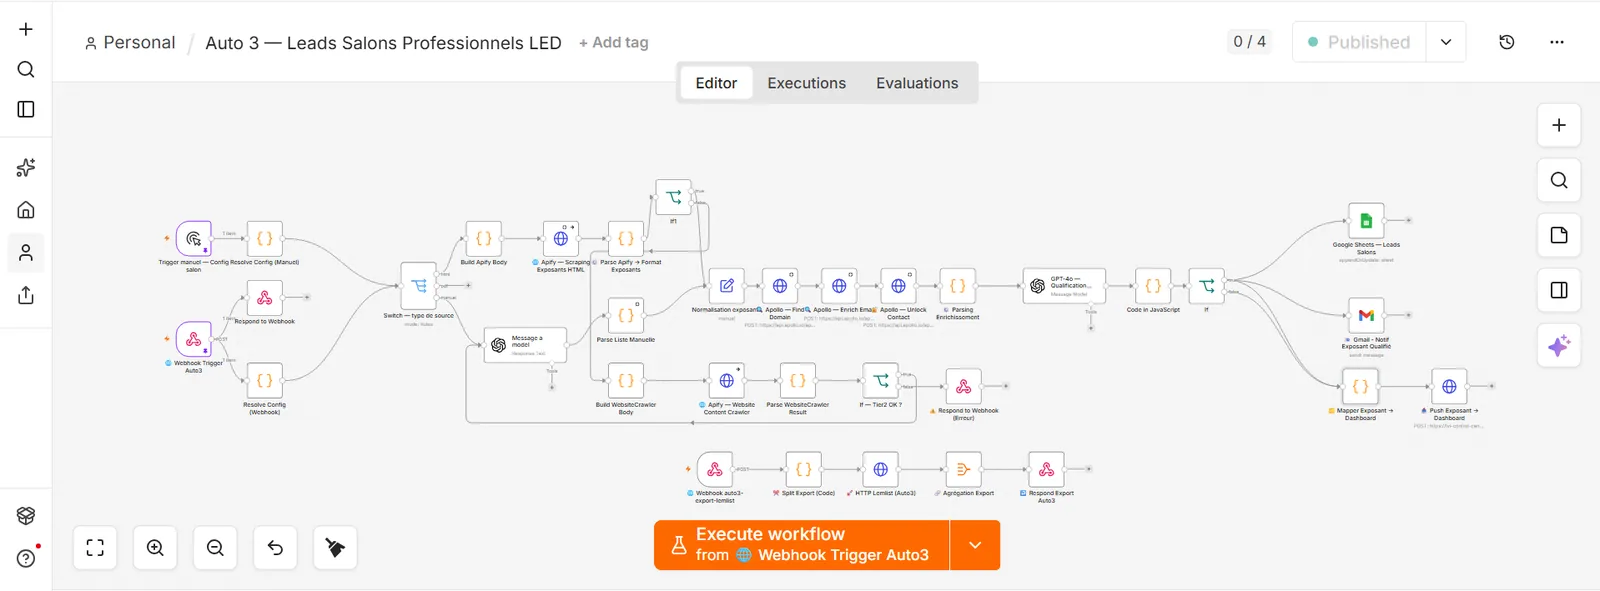Viewport: 1600px width, 591px height.
Task: Select the Resolve Config (Webhook) node
Action: [x=265, y=381]
